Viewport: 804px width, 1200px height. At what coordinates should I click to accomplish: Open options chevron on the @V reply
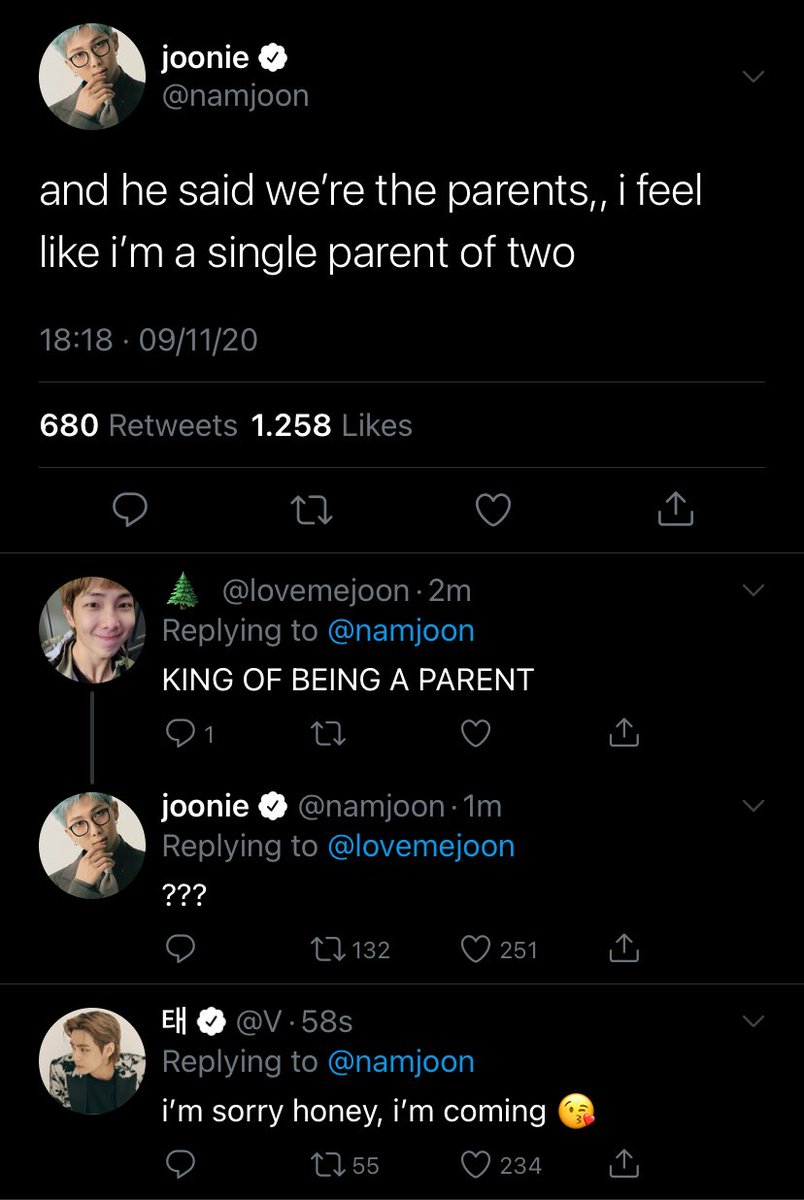(753, 1021)
